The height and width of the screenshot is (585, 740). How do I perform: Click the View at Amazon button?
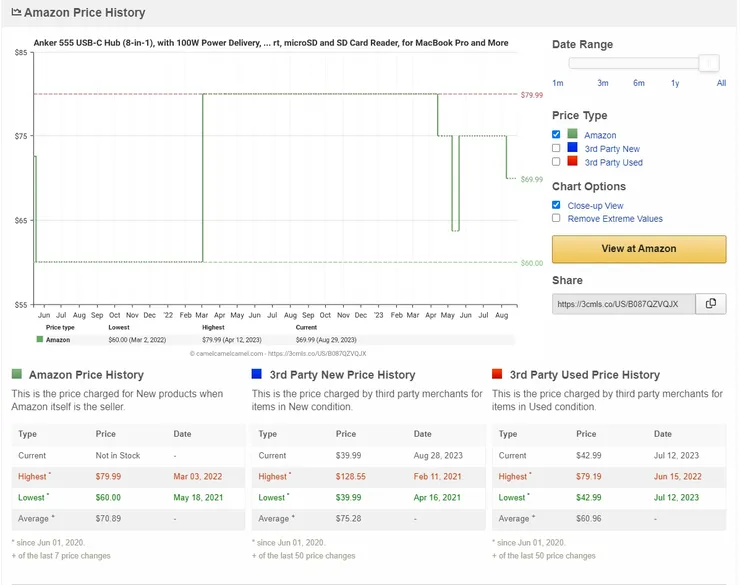639,249
